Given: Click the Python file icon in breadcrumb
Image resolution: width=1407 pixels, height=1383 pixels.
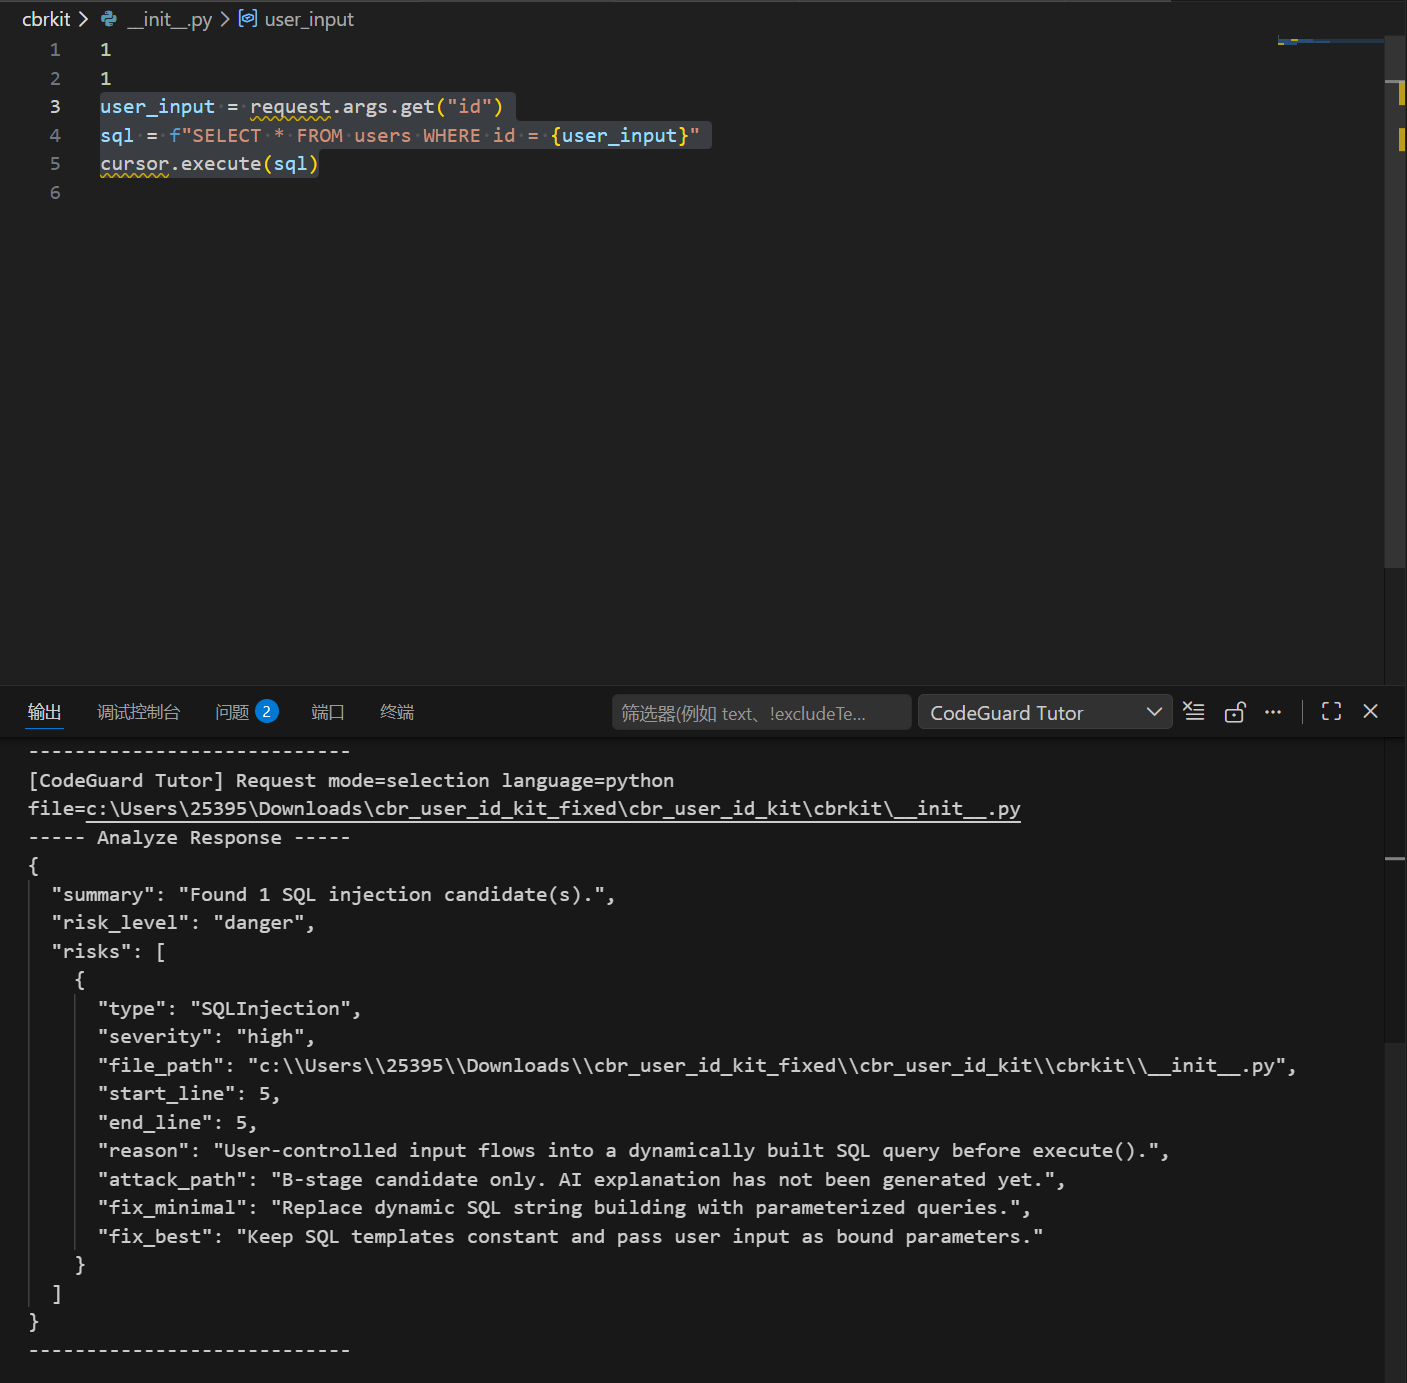Looking at the screenshot, I should pyautogui.click(x=109, y=19).
